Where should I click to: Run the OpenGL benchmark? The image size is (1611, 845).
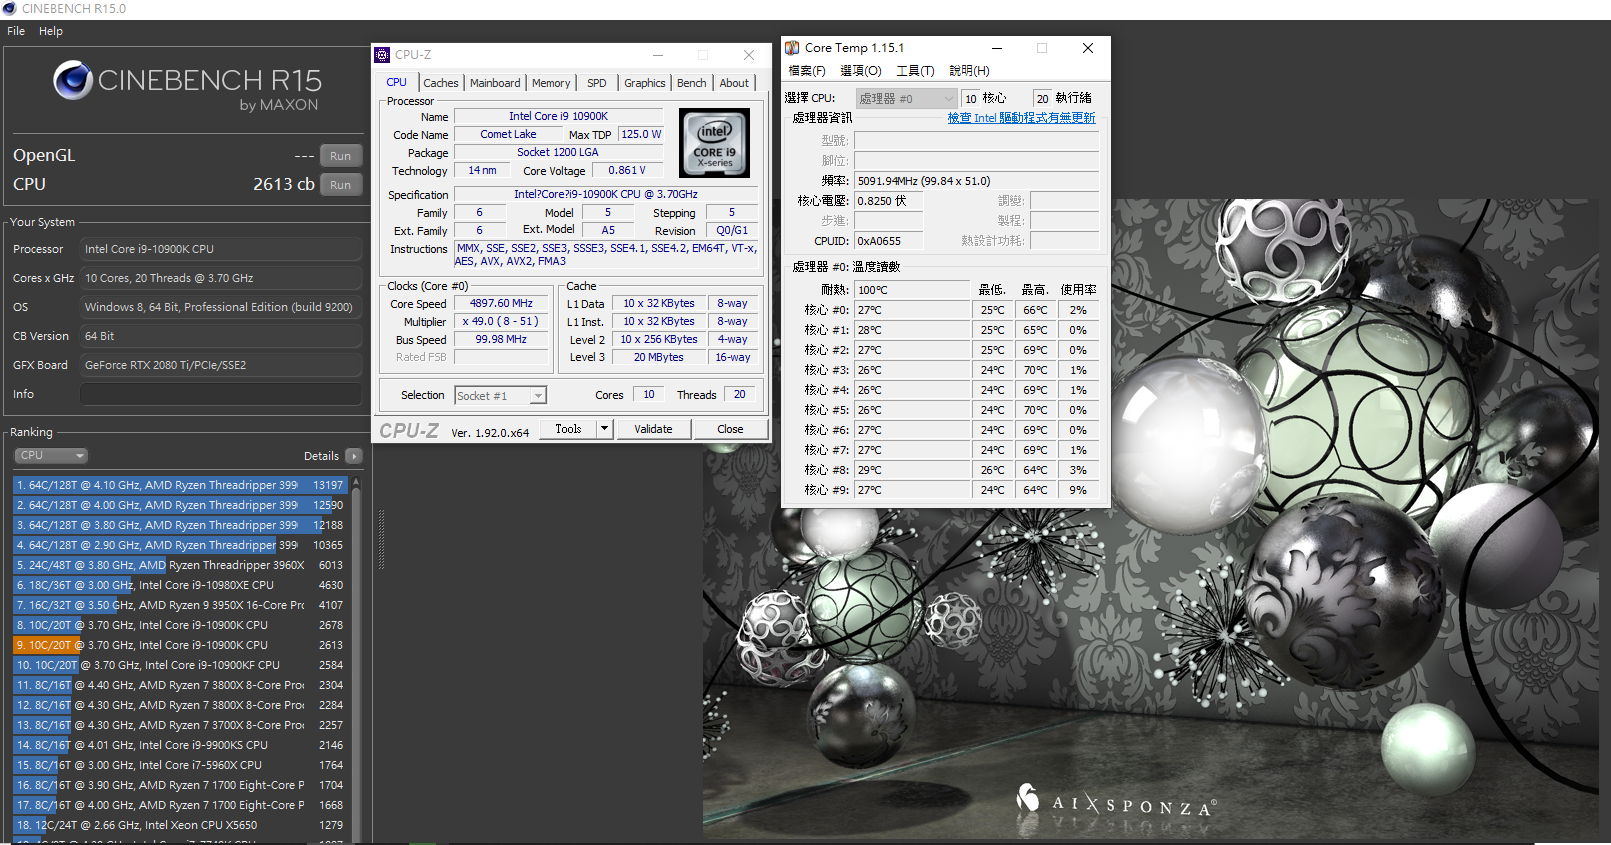[x=340, y=156]
